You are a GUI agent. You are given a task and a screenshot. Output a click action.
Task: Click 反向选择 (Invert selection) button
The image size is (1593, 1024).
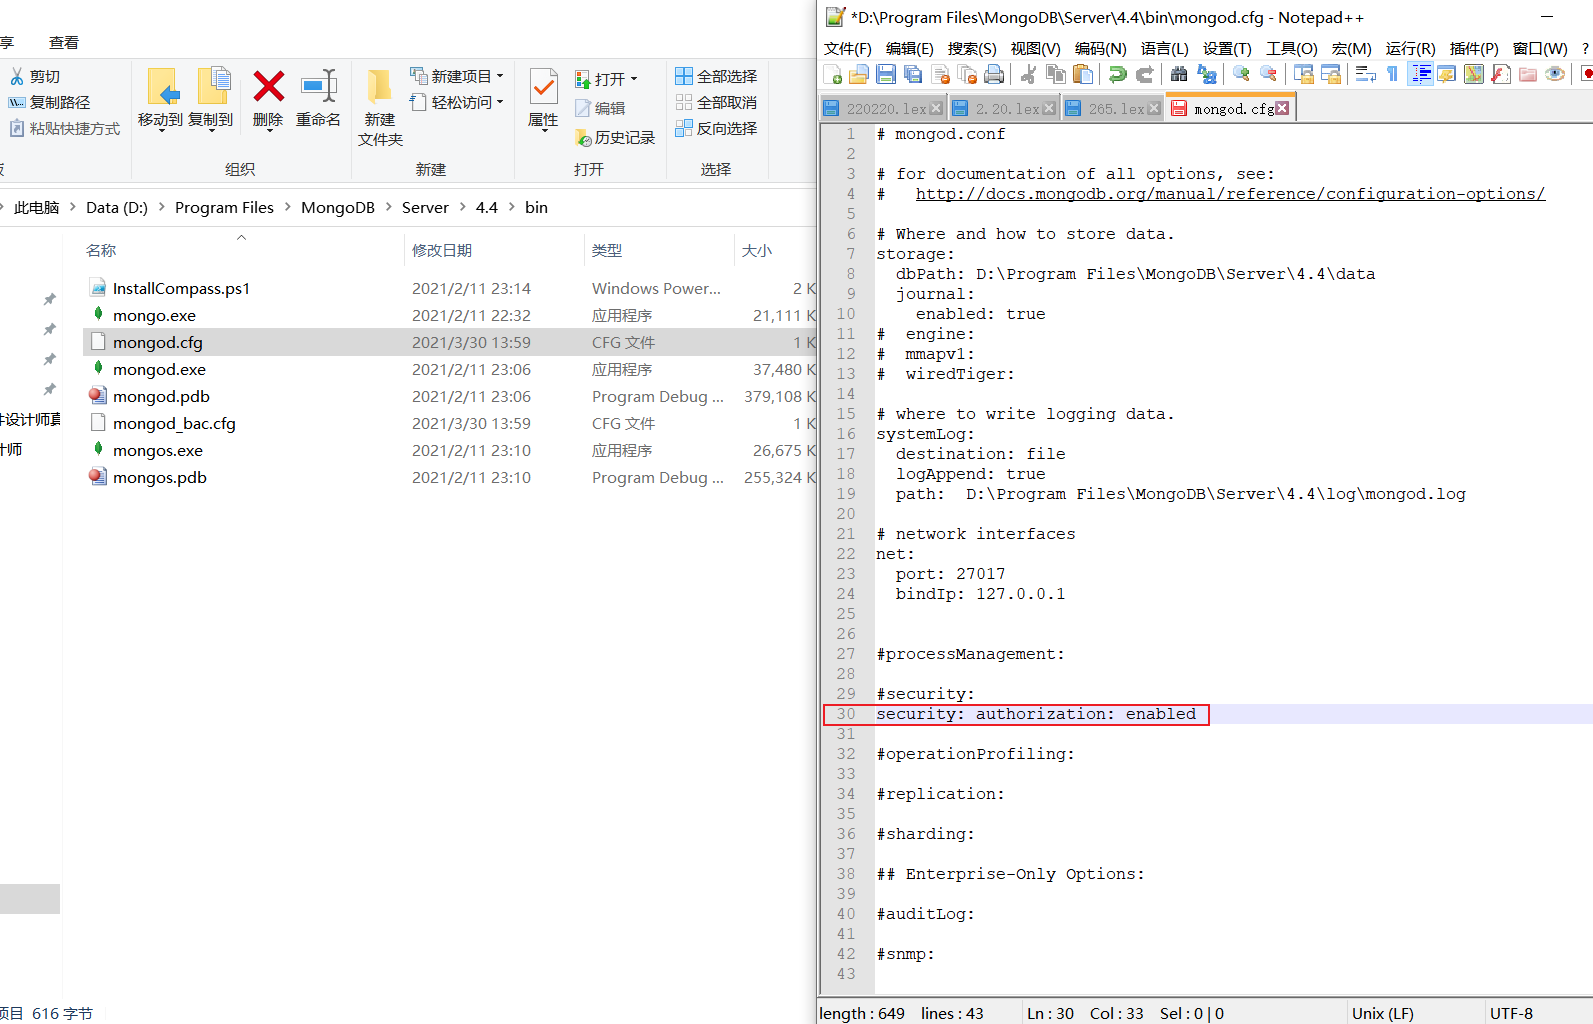(716, 128)
